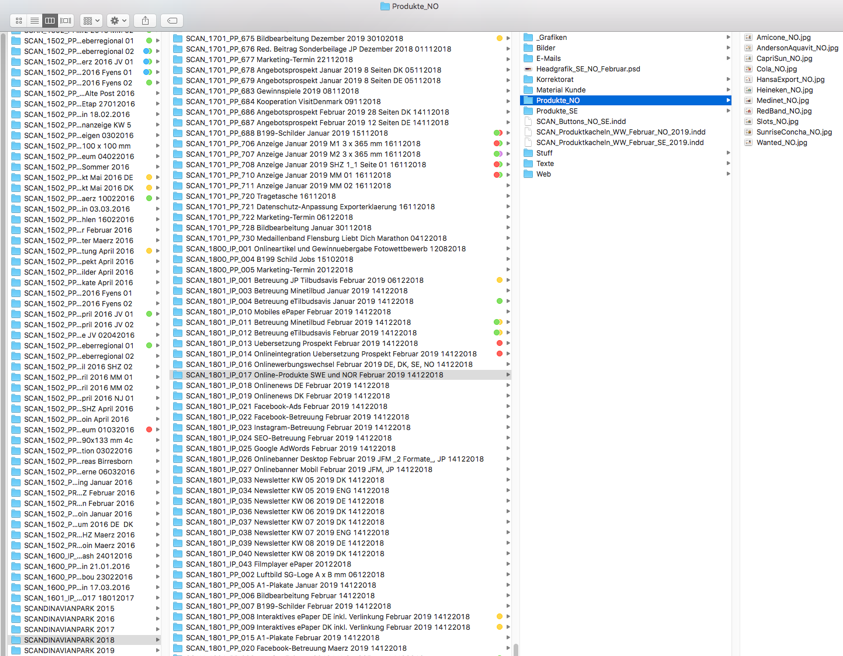Select the Wanted_NO.jpg file
Image resolution: width=843 pixels, height=656 pixels.
coord(783,143)
